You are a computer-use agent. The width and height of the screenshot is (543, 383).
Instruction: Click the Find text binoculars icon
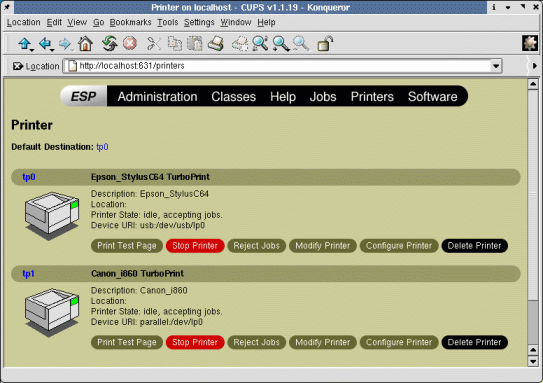pos(260,44)
